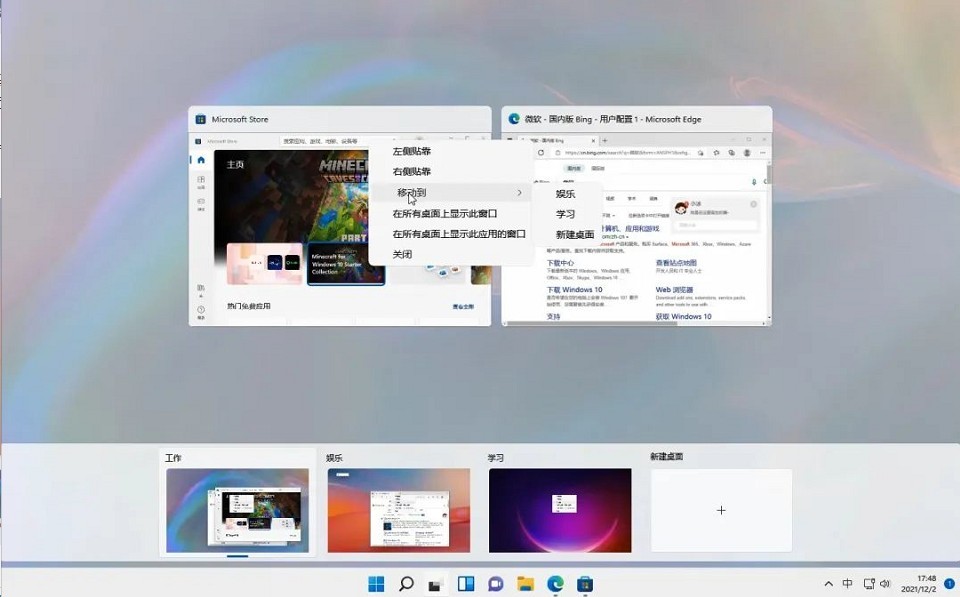Image resolution: width=960 pixels, height=597 pixels.
Task: Choose 新建桌面 in the submenu
Action: tap(575, 235)
